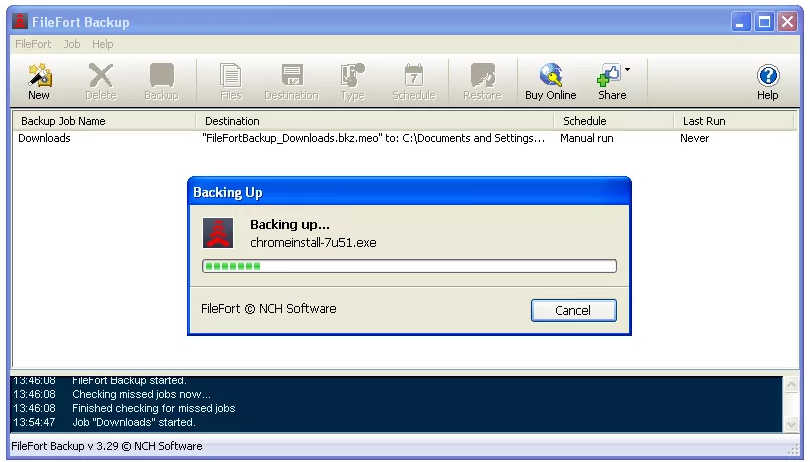Click 'FileFort © NCH Software' dialog text
The width and height of the screenshot is (810, 462).
(269, 309)
